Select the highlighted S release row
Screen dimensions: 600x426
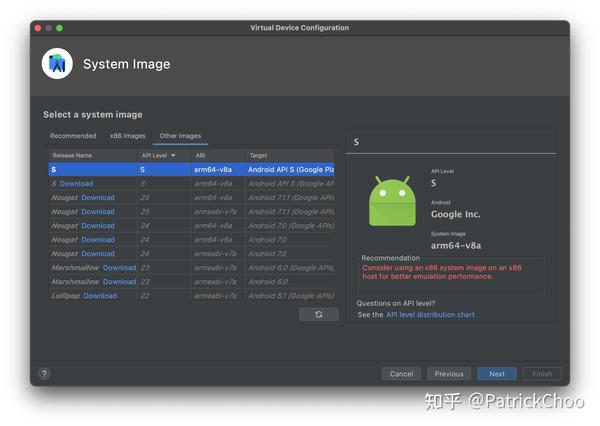(x=191, y=170)
